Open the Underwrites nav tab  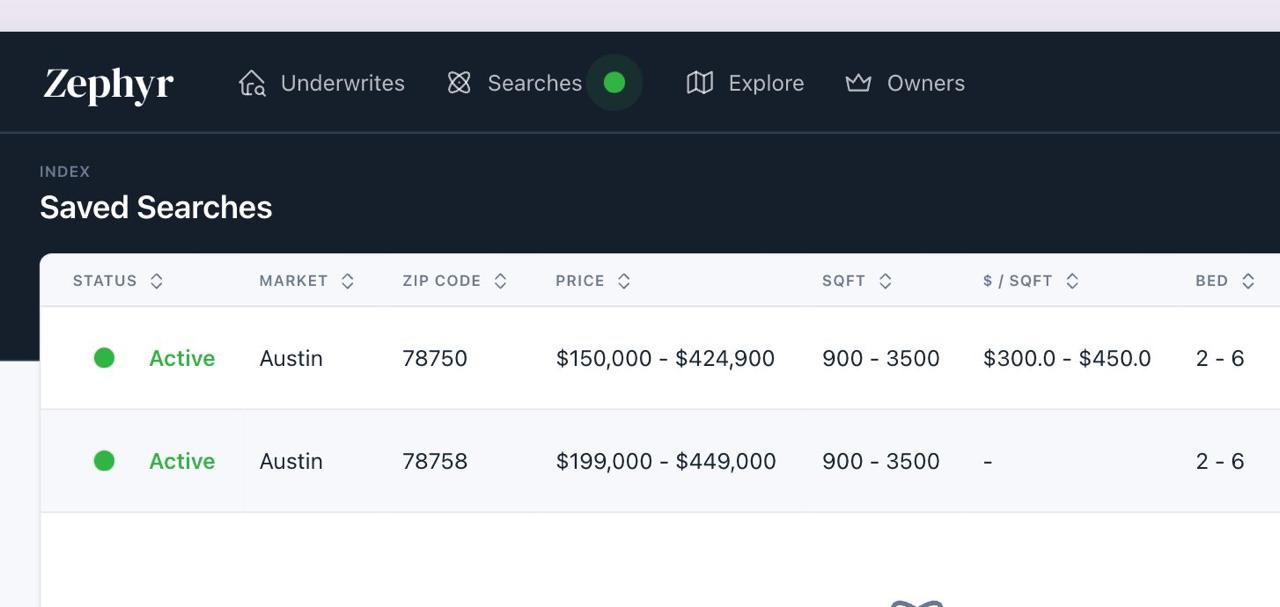[342, 83]
